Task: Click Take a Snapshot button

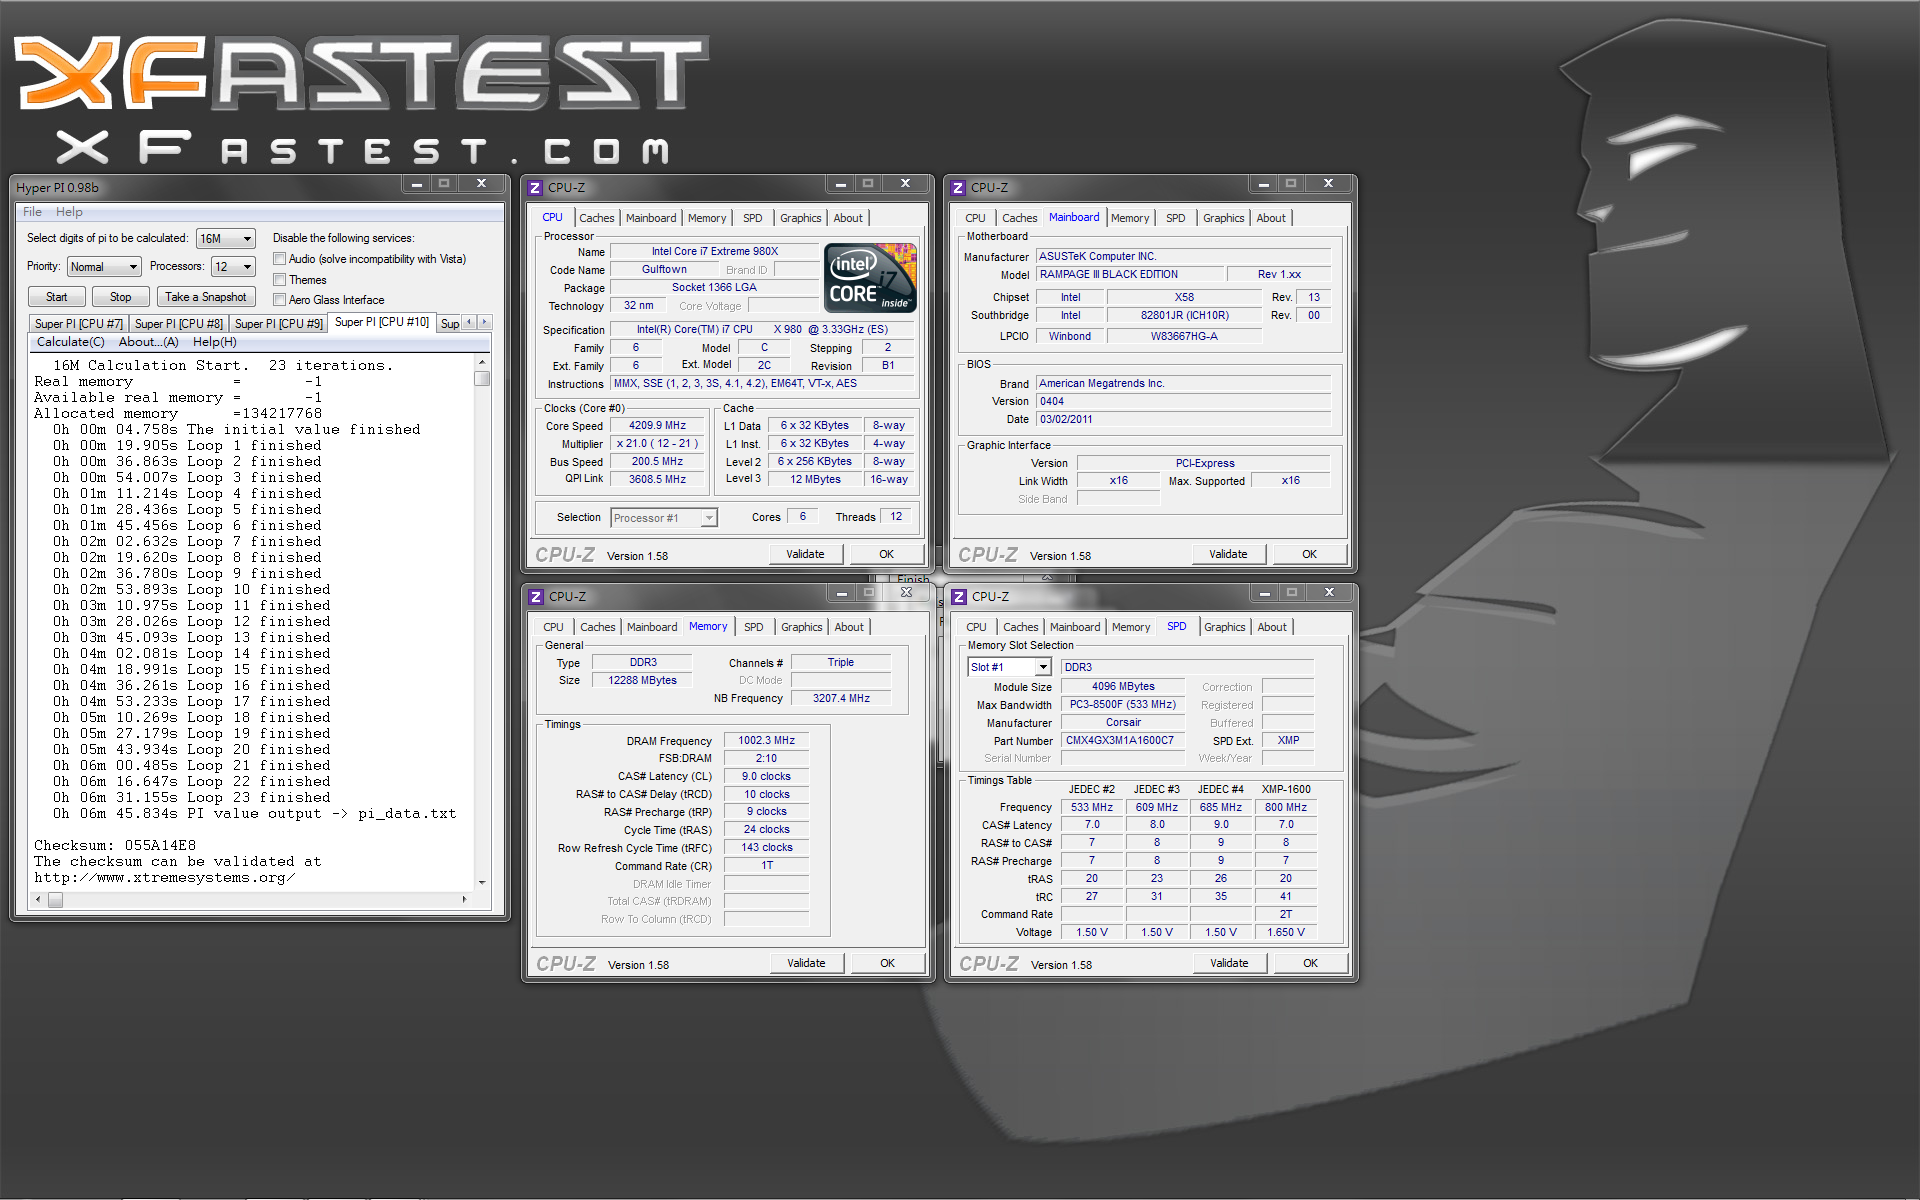Action: click(205, 297)
